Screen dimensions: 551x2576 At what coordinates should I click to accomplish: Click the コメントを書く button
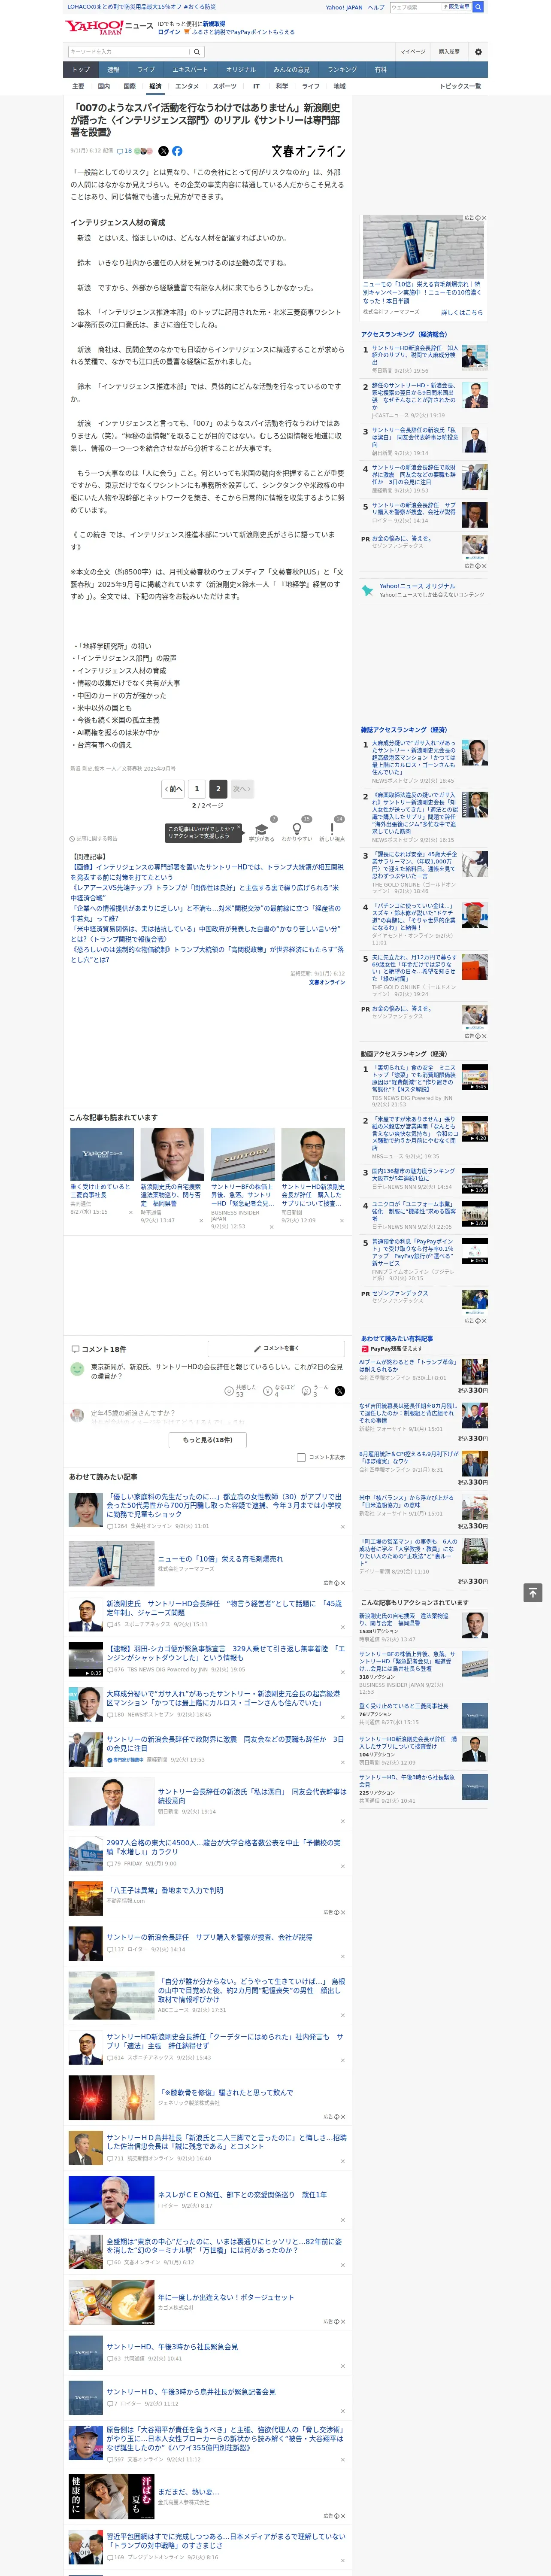tap(277, 1348)
